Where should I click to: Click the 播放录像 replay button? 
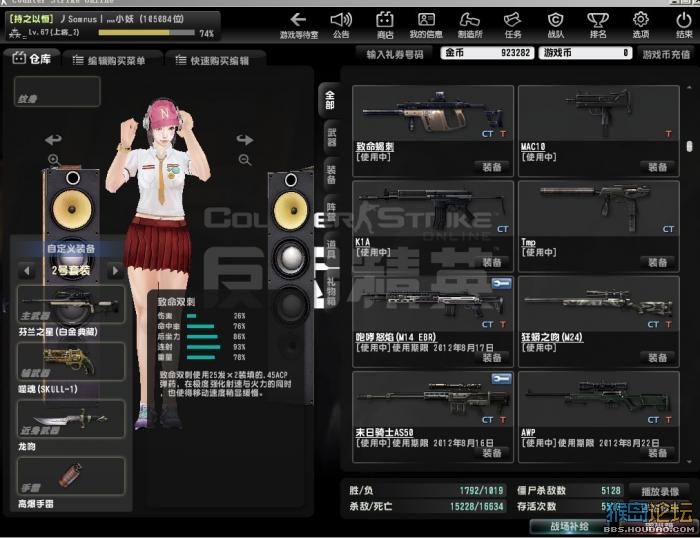660,492
